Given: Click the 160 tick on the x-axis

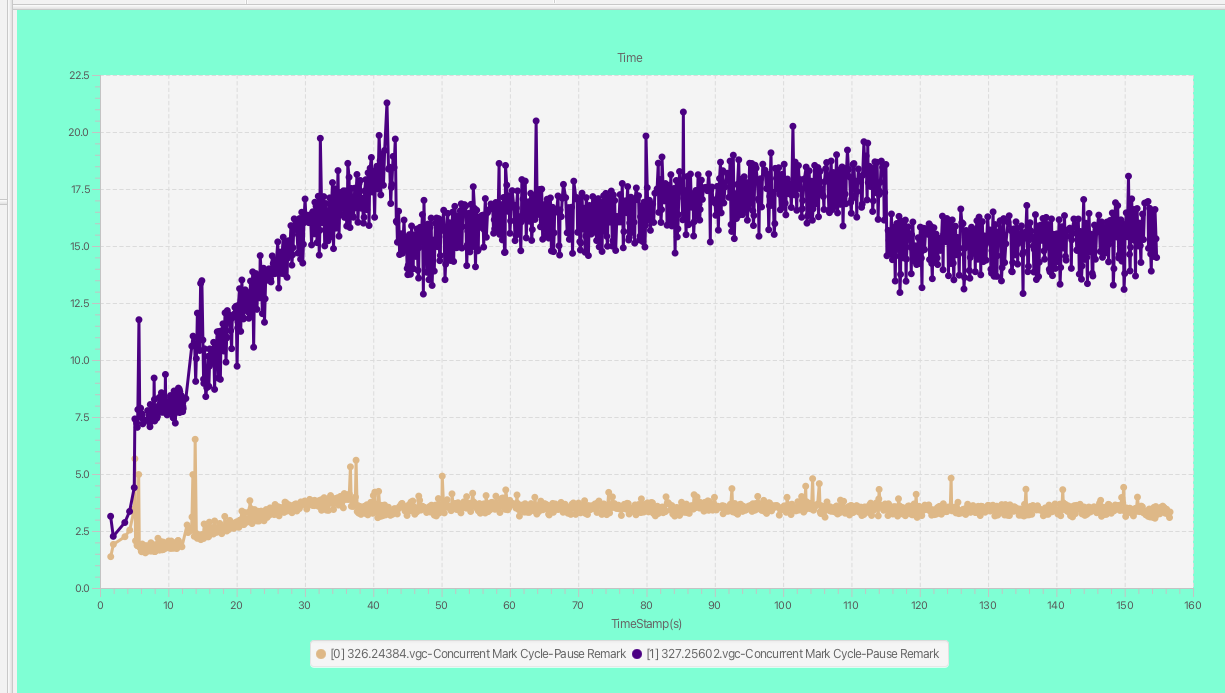Looking at the screenshot, I should pos(1192,605).
